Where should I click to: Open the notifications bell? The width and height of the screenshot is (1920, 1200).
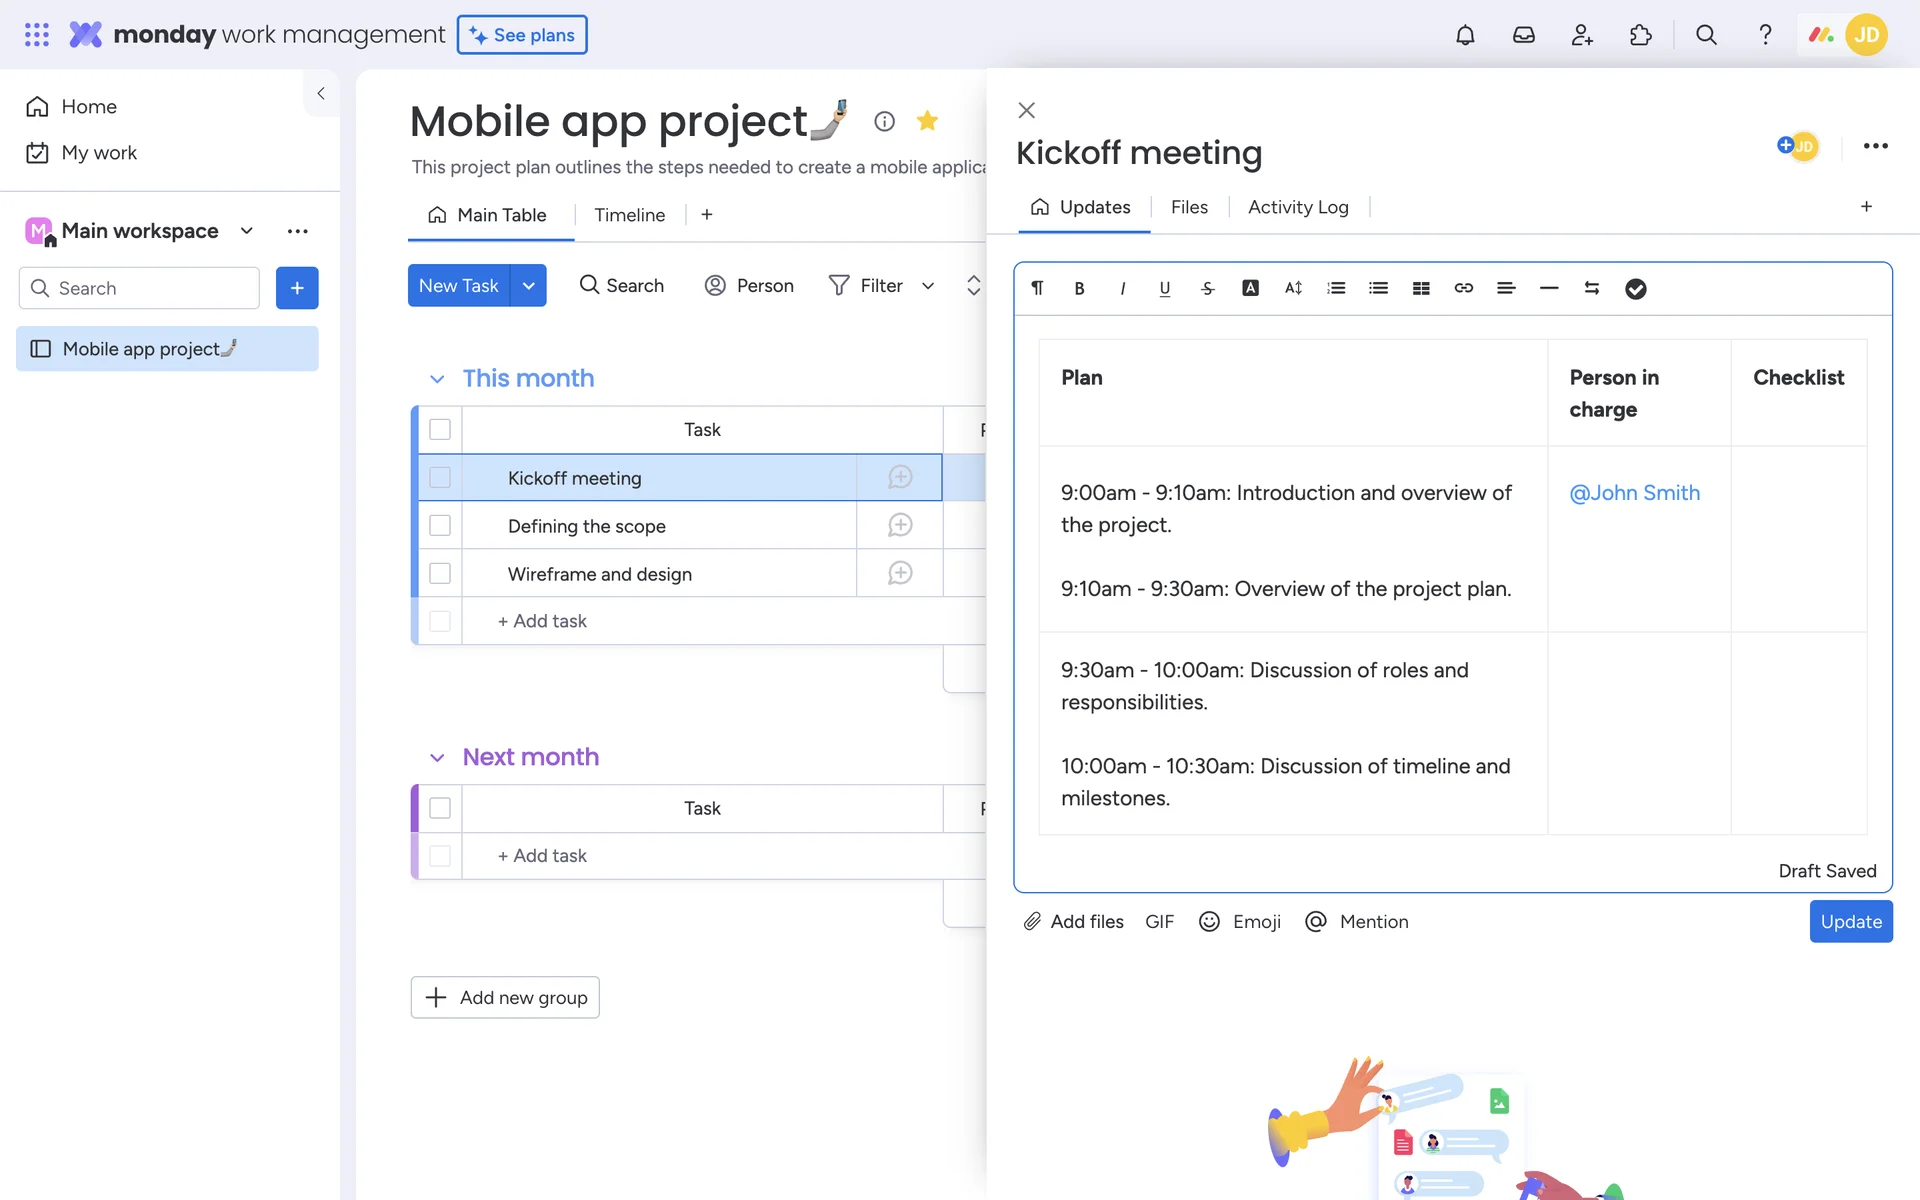1465,35
